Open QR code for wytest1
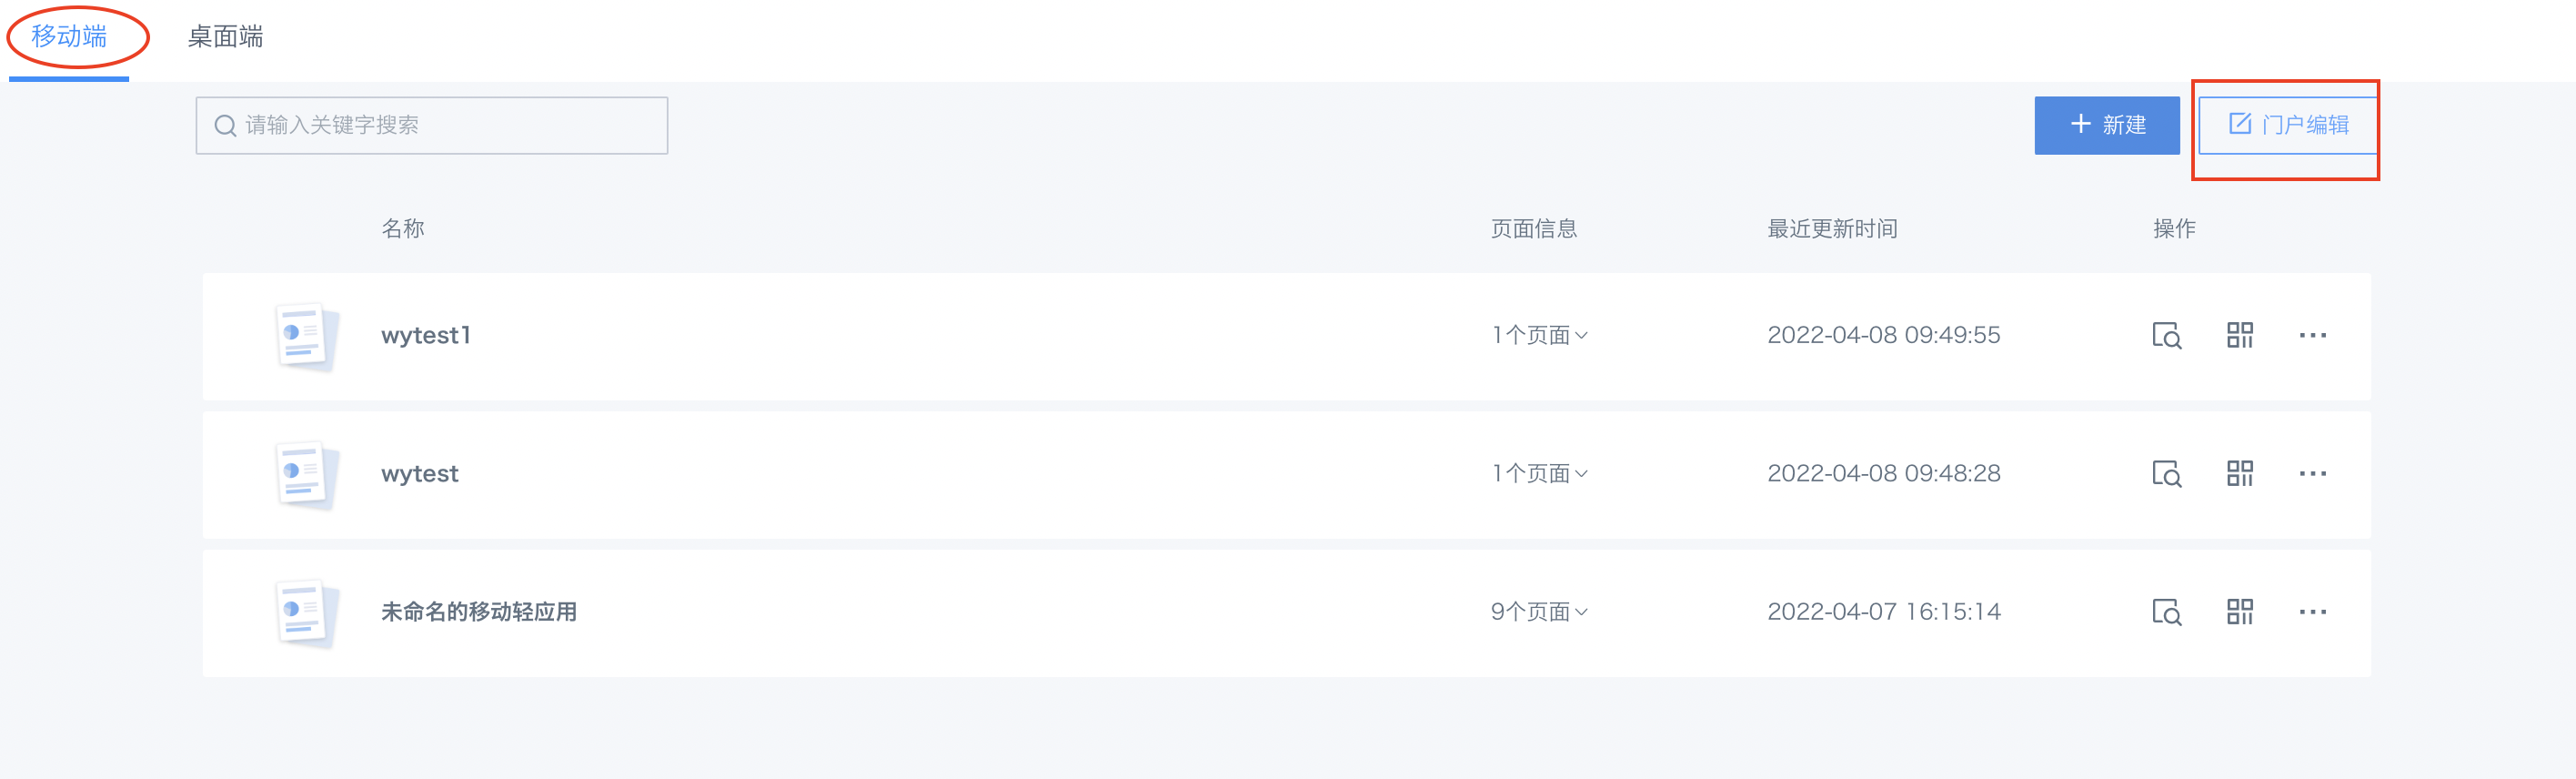This screenshot has height=779, width=2576. pos(2239,336)
